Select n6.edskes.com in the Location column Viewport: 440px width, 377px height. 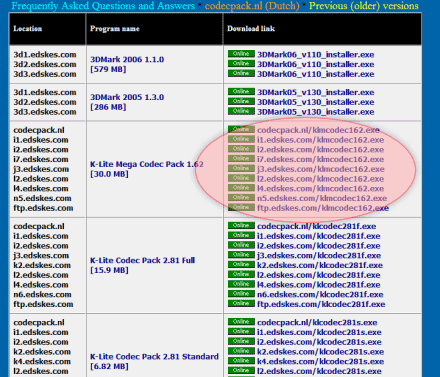(42, 294)
